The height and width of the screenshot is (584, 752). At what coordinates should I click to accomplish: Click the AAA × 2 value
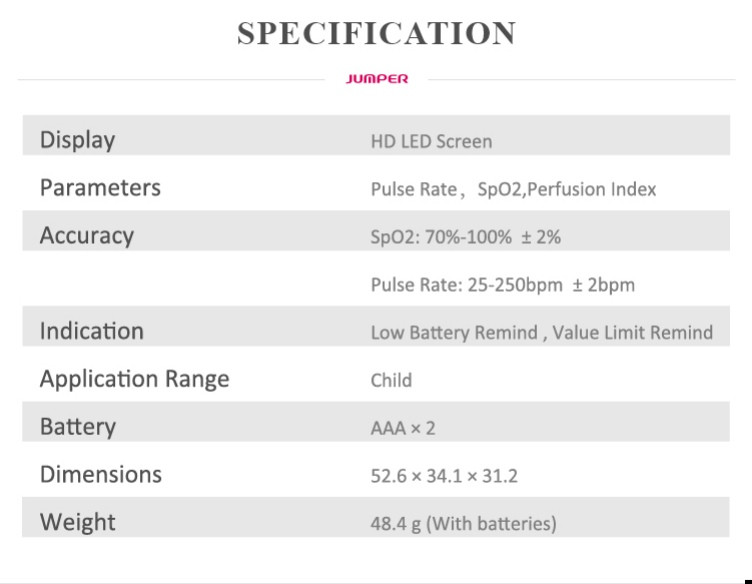(403, 428)
